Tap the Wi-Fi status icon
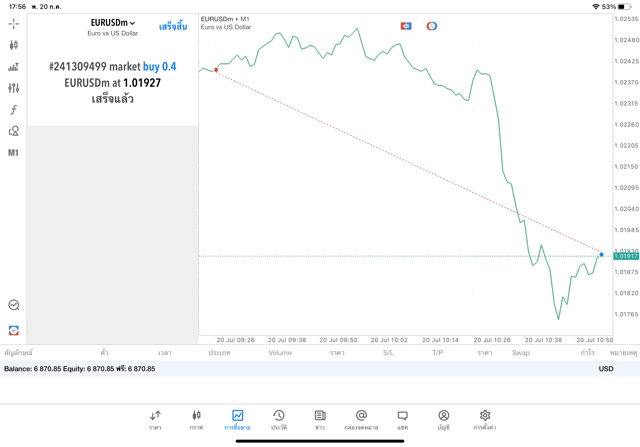The height and width of the screenshot is (447, 640). pos(596,7)
